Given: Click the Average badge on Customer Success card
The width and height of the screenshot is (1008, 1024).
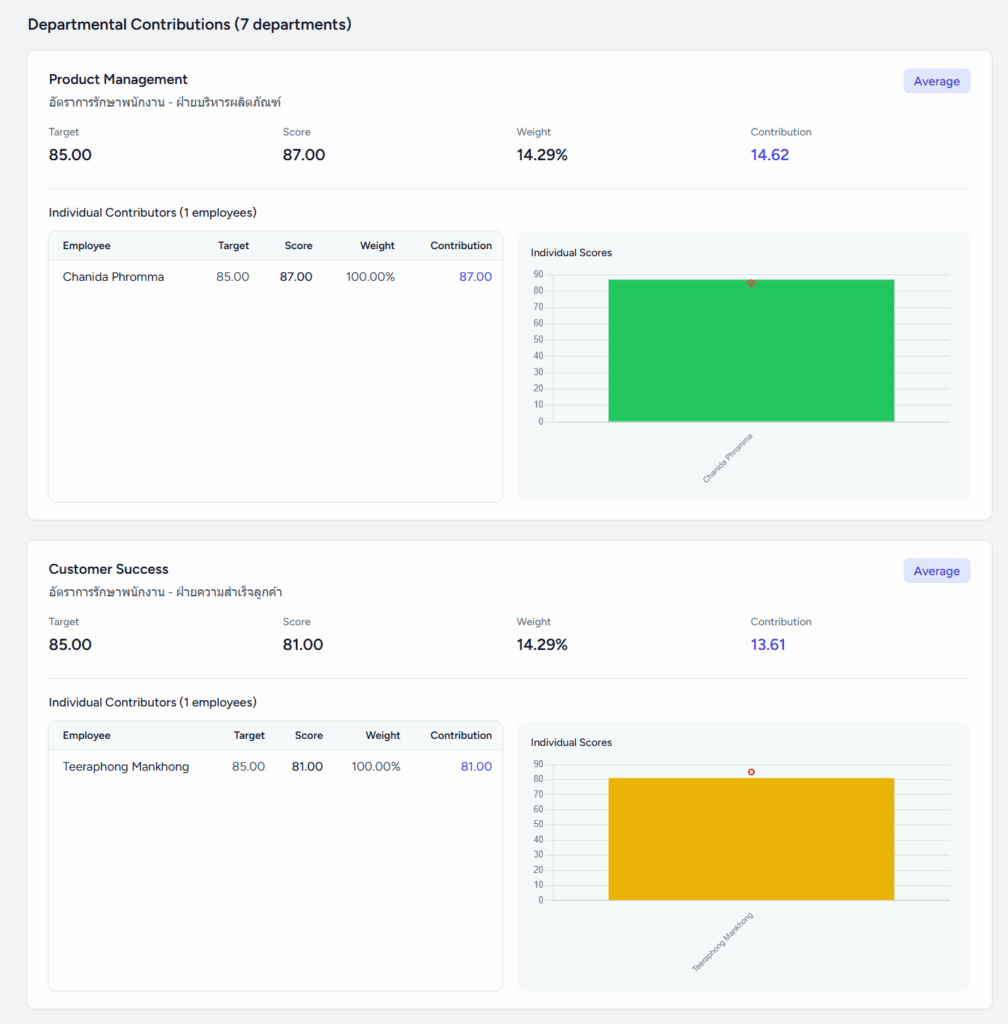Looking at the screenshot, I should (936, 571).
